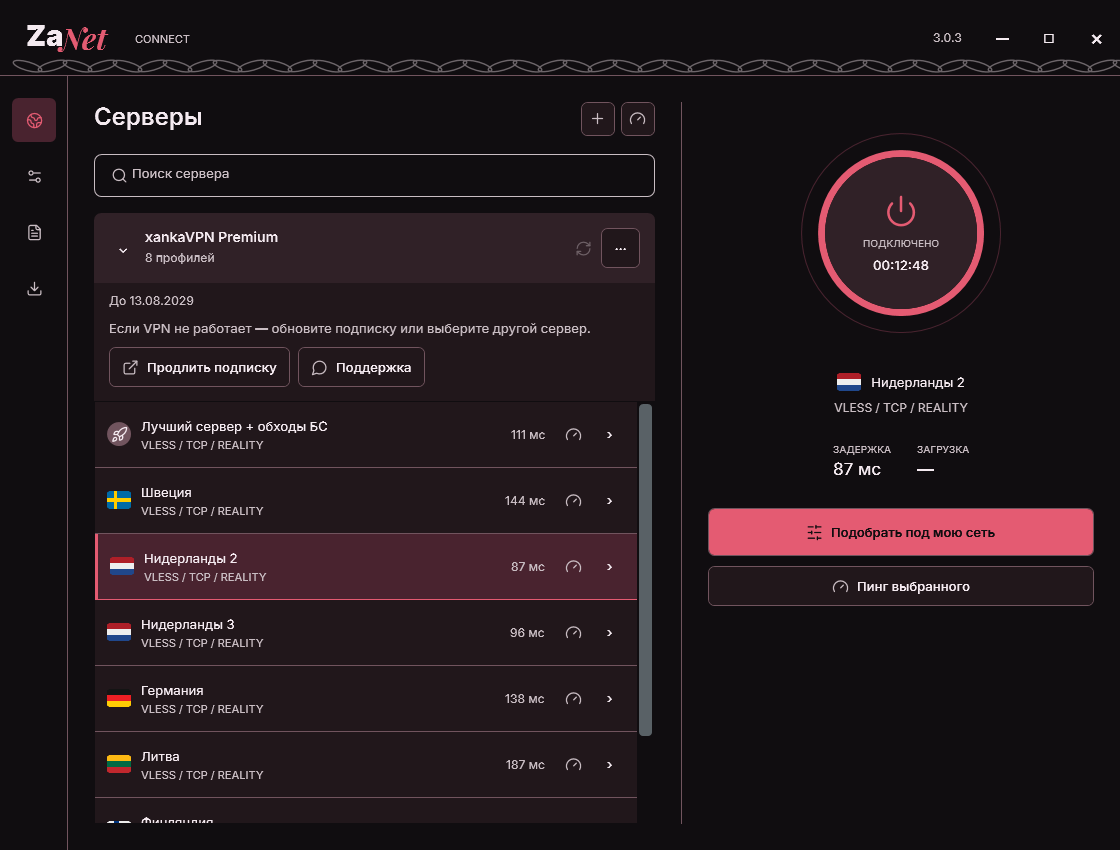This screenshot has width=1120, height=850.
Task: Click the version 3.0.3 label
Action: [947, 38]
